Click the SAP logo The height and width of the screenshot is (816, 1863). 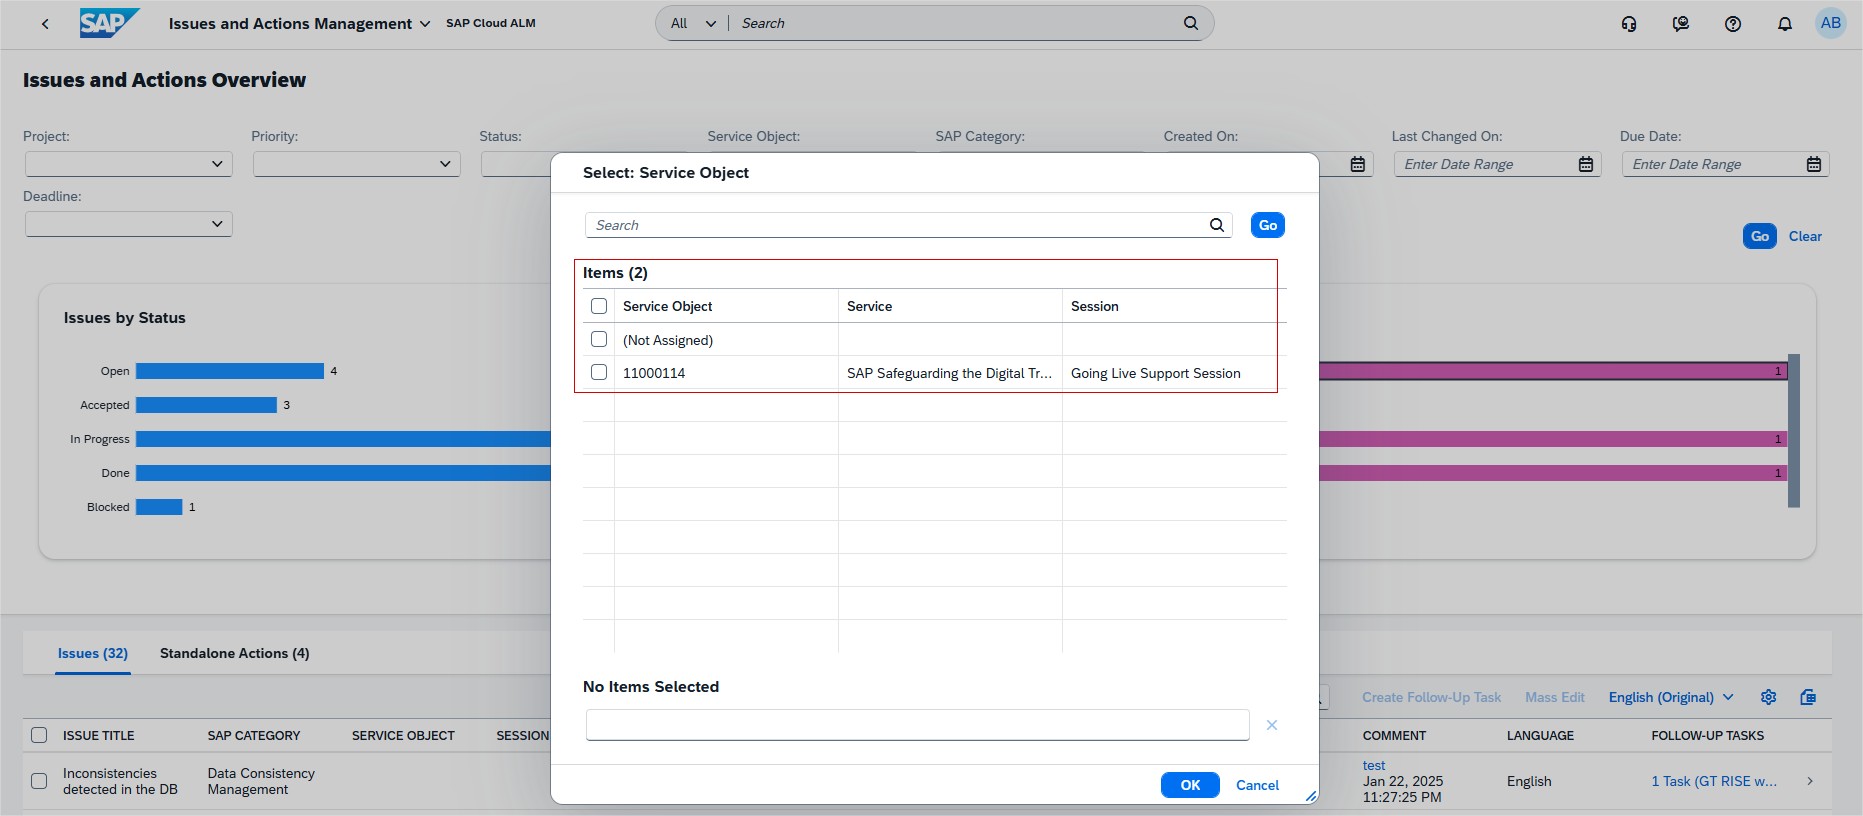[x=108, y=23]
